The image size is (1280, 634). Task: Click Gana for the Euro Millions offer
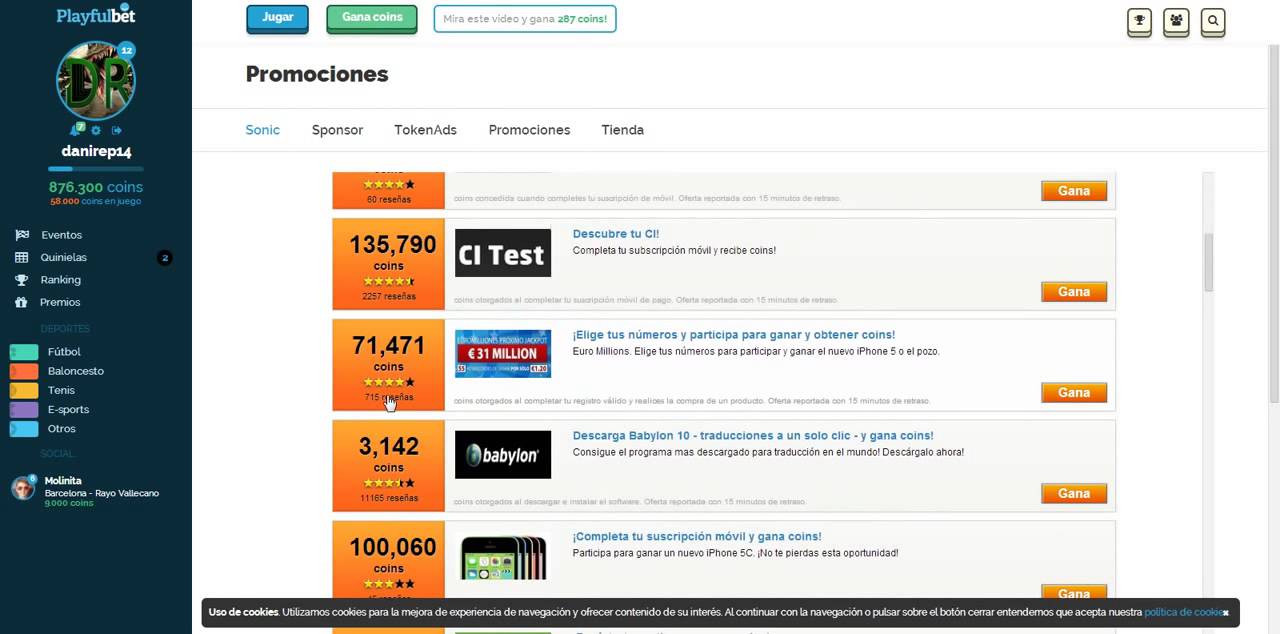point(1074,393)
